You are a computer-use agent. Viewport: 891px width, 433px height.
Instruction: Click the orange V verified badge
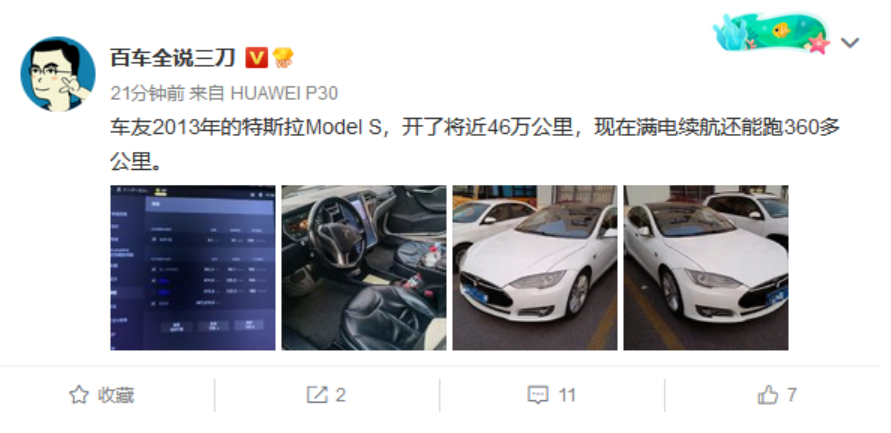pyautogui.click(x=256, y=57)
